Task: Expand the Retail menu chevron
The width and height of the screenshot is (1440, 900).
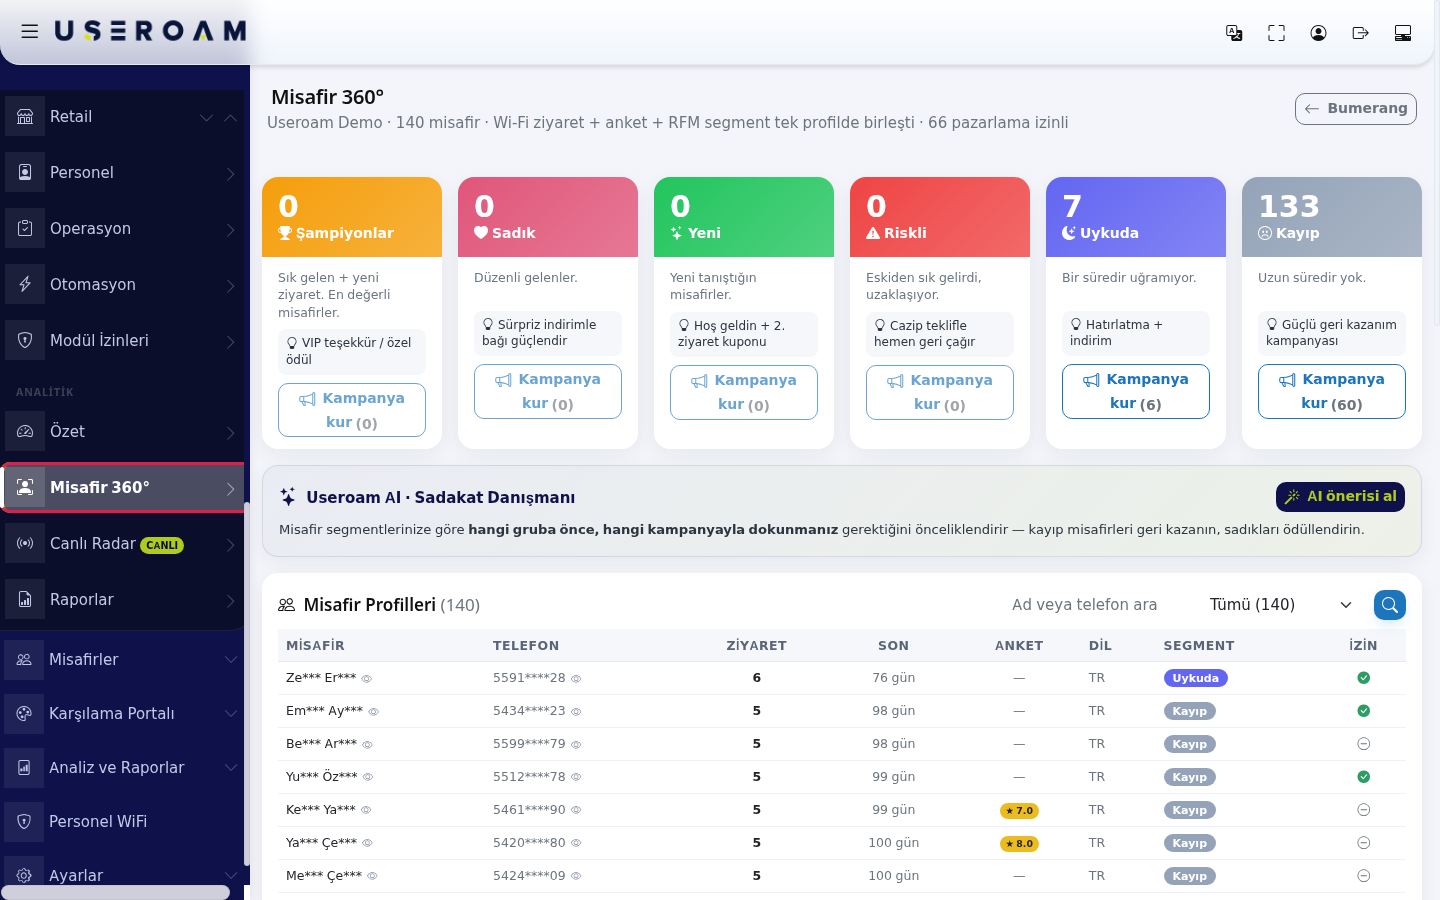Action: [206, 117]
